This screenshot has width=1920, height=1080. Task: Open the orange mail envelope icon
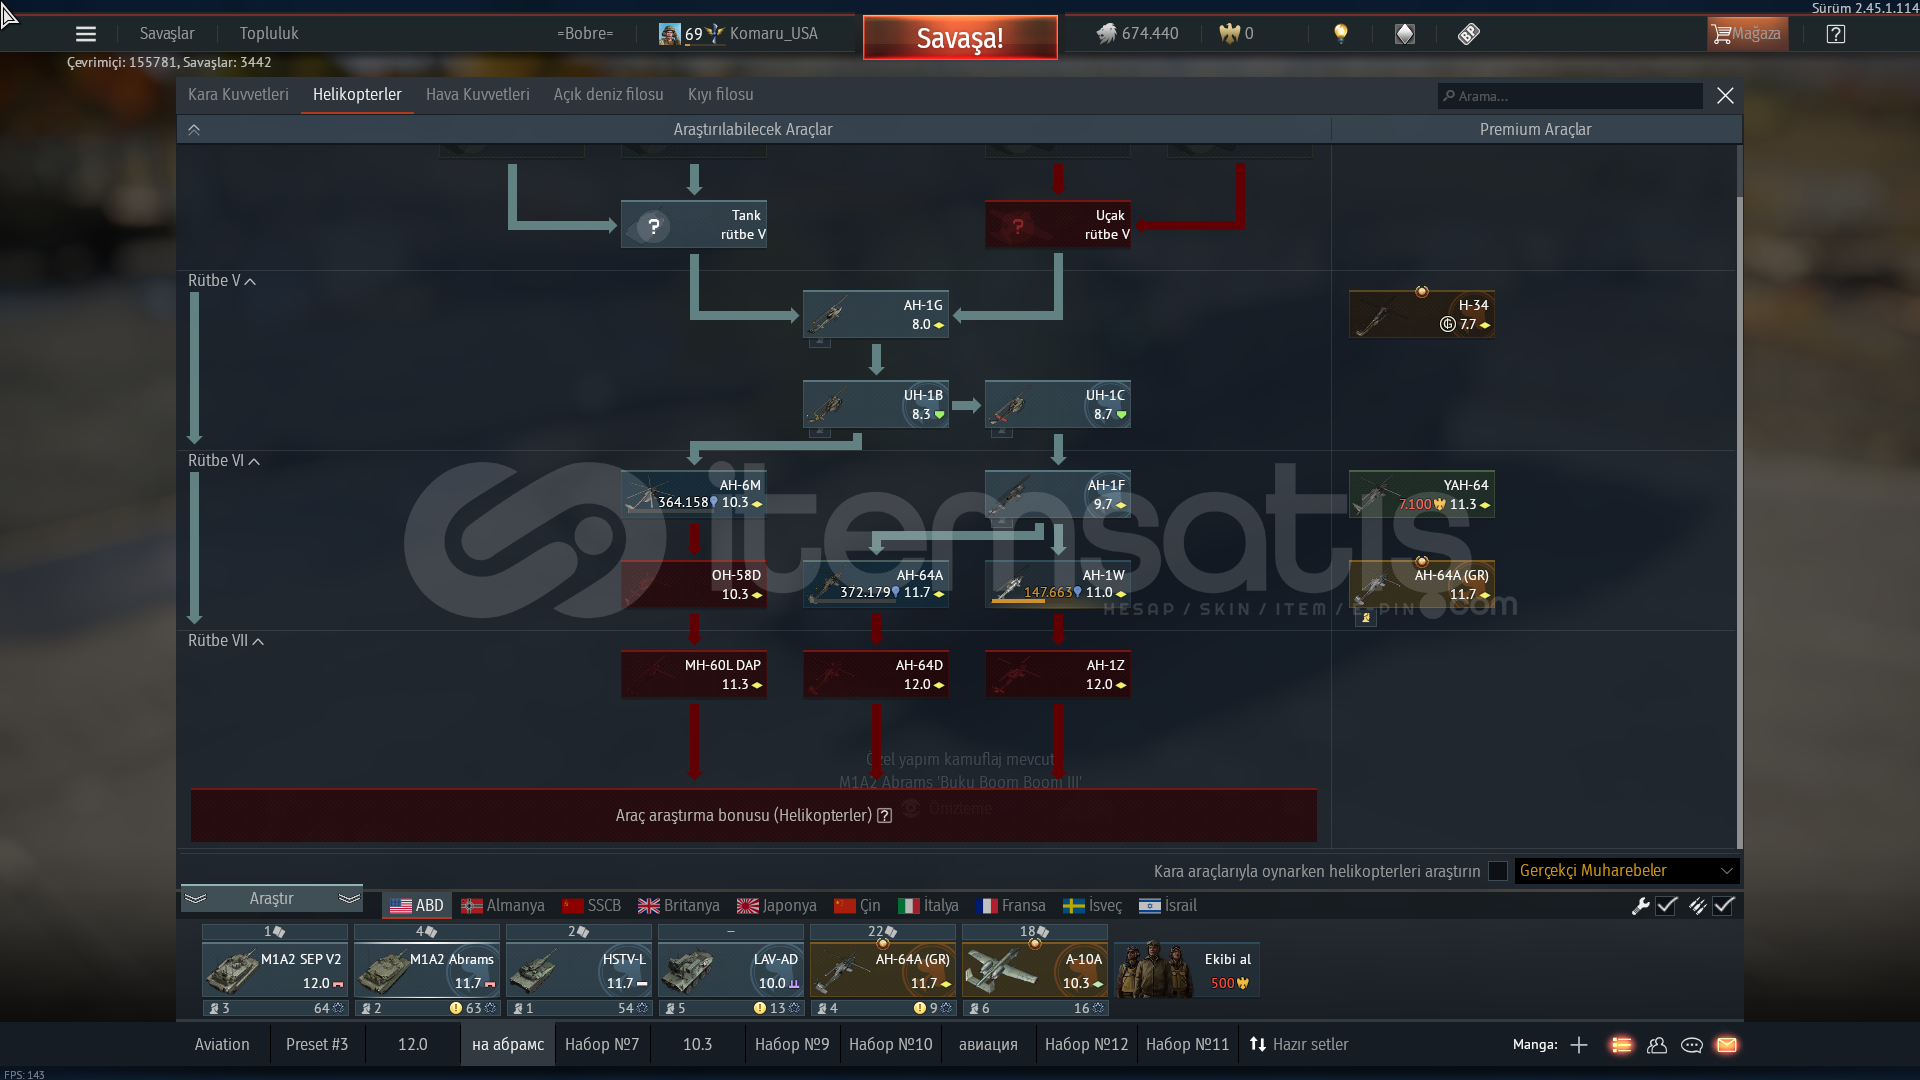coord(1727,1045)
